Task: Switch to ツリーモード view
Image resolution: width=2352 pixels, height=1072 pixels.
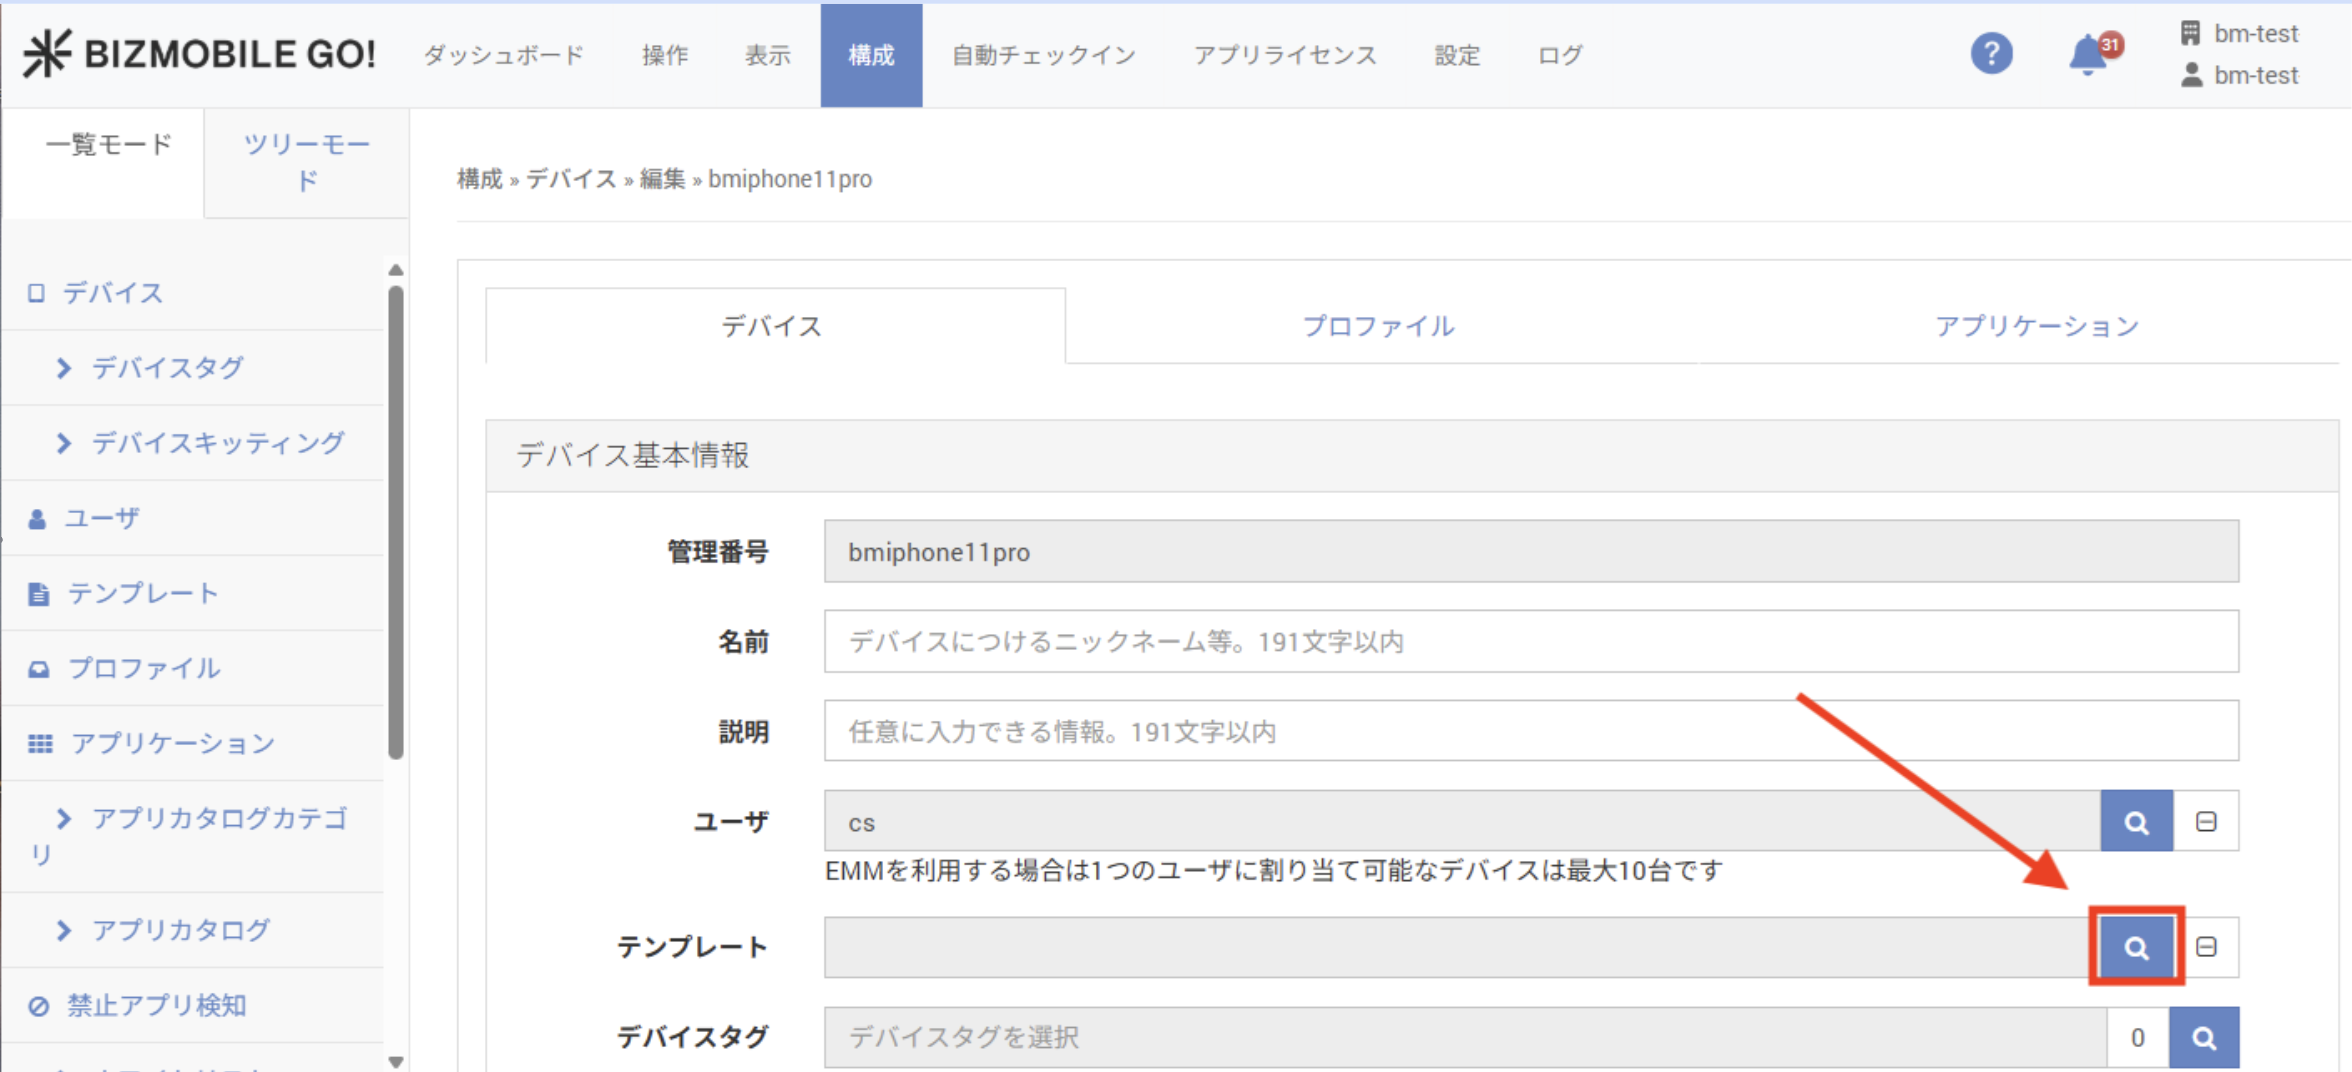Action: pos(306,162)
